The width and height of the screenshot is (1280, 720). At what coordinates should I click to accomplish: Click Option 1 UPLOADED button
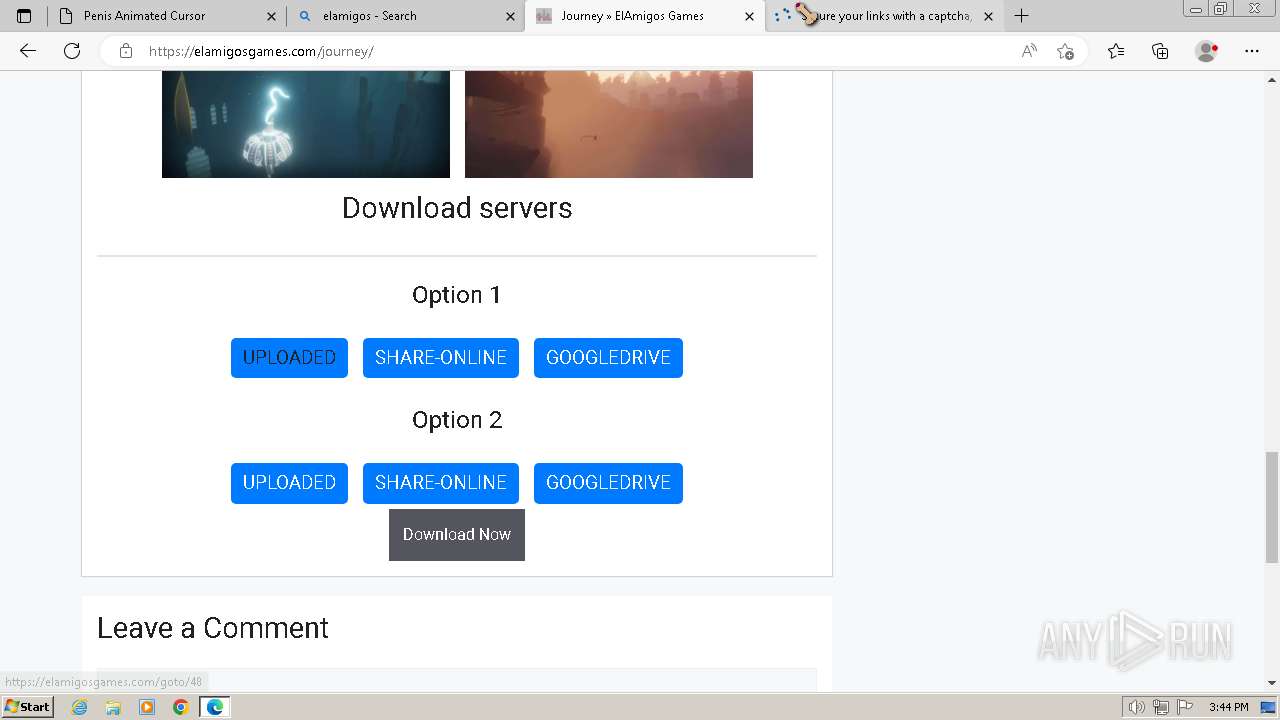point(289,358)
